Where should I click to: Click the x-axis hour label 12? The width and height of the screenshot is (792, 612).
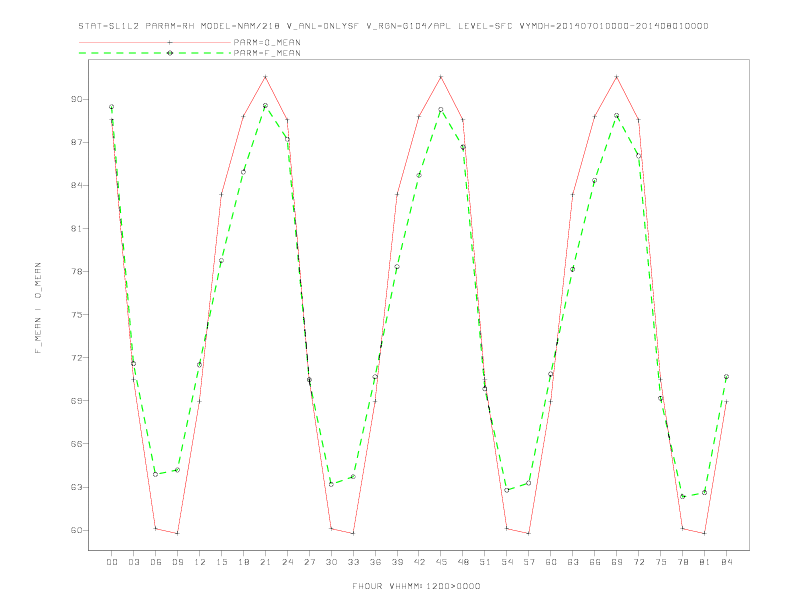pyautogui.click(x=200, y=562)
